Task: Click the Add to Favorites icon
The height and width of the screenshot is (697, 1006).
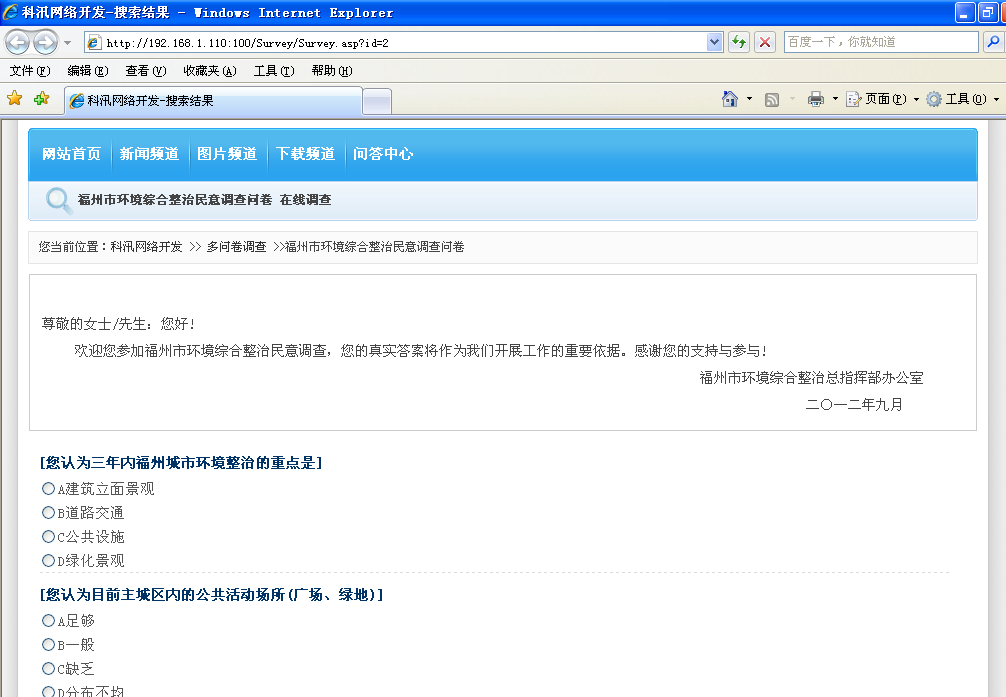Action: pyautogui.click(x=40, y=99)
